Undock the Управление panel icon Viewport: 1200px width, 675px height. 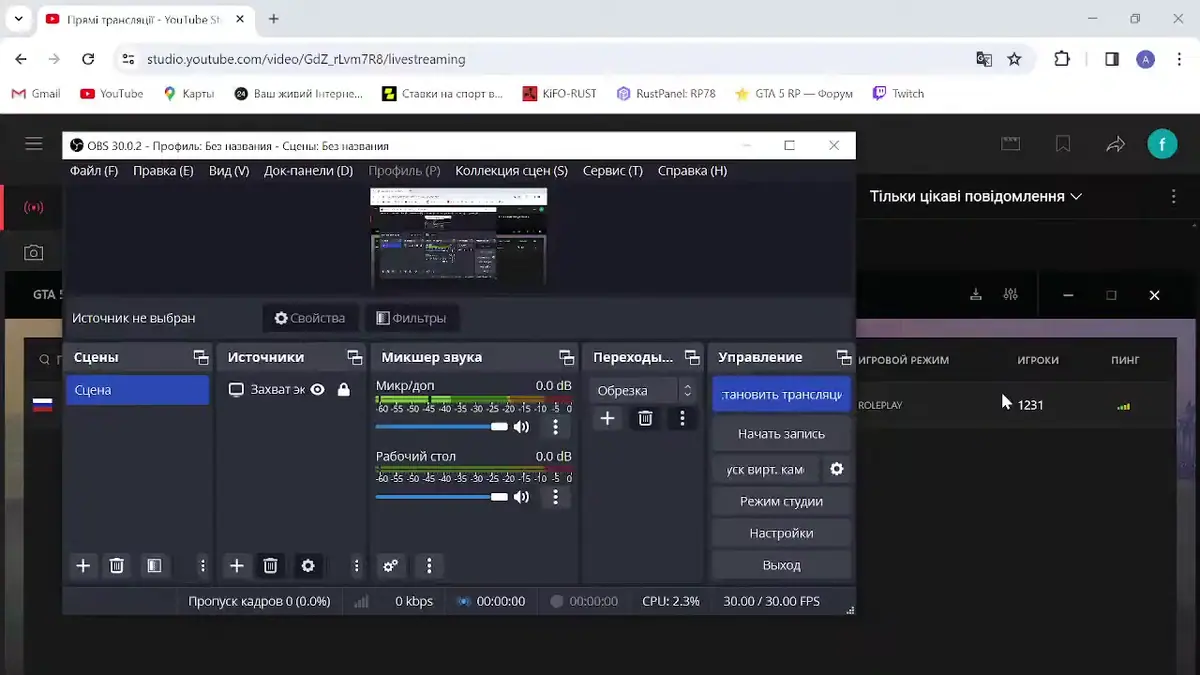(x=844, y=357)
